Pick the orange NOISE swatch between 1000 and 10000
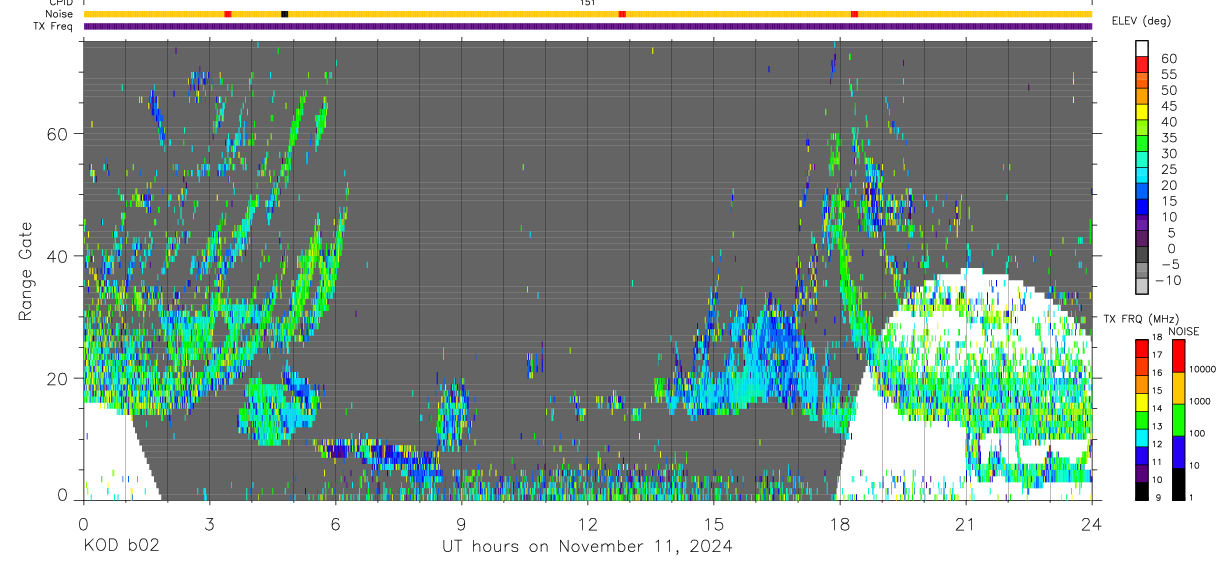The image size is (1228, 567). [x=1178, y=388]
